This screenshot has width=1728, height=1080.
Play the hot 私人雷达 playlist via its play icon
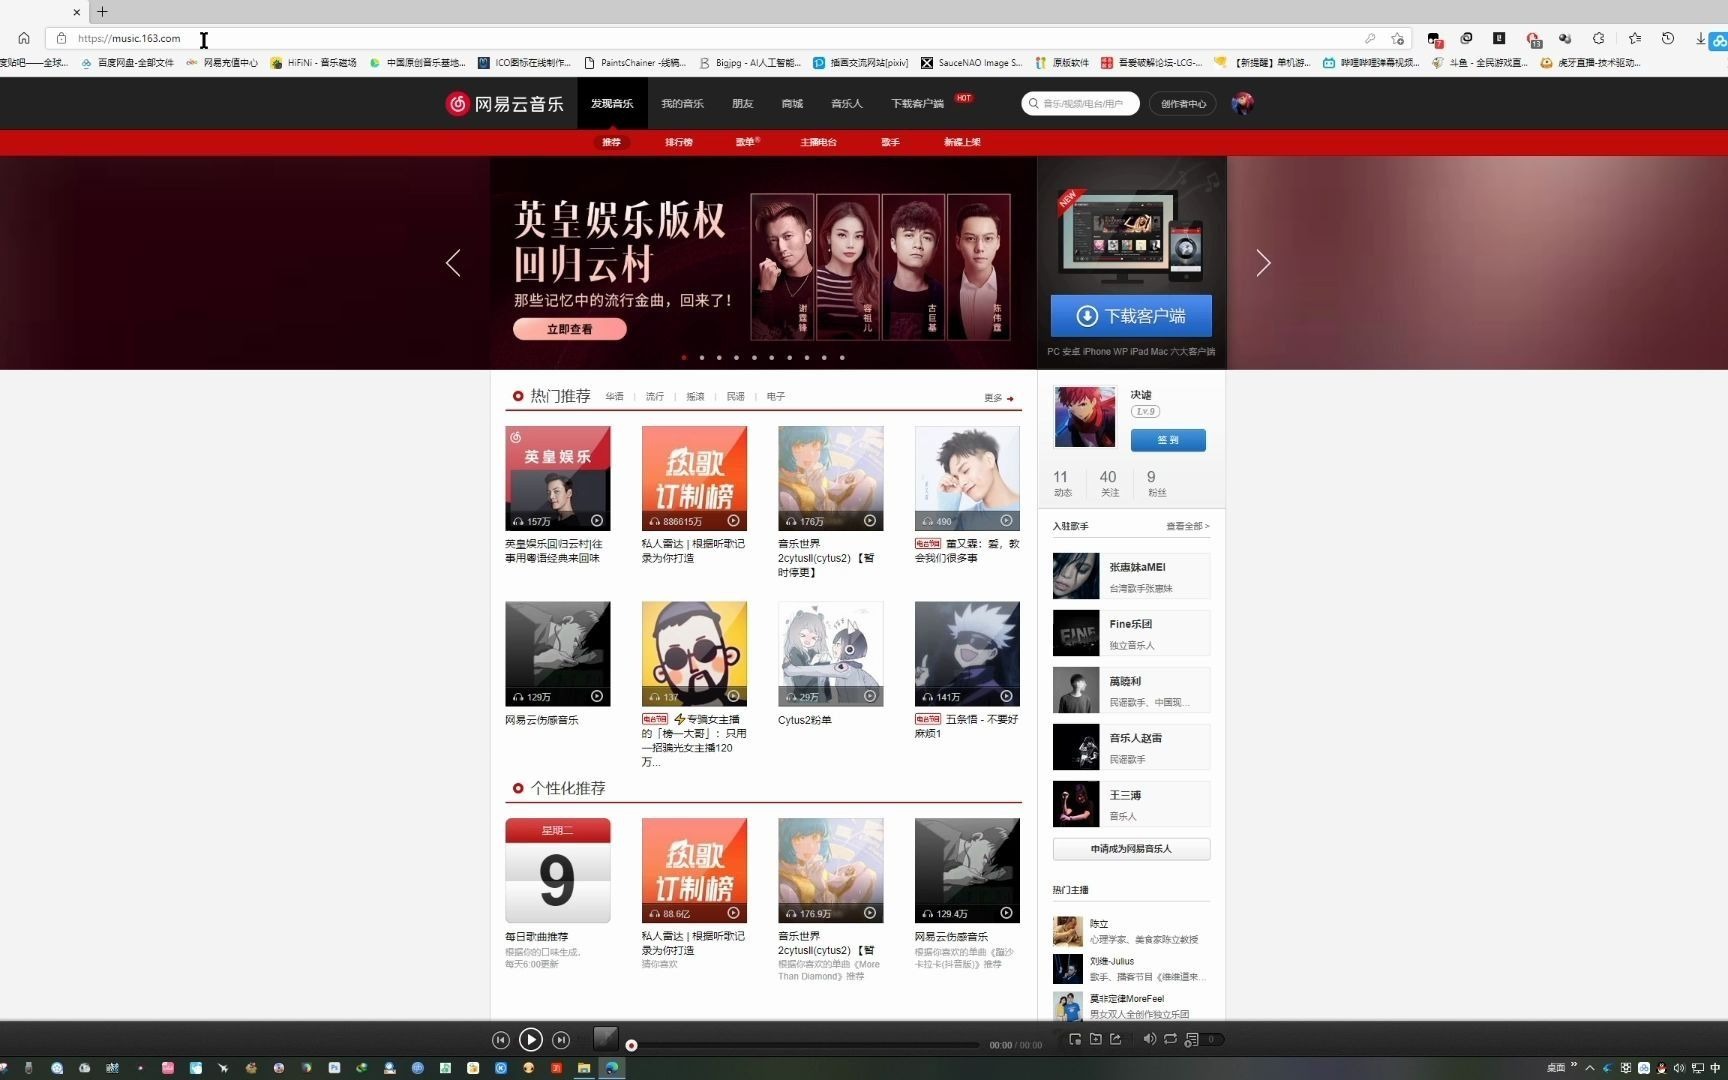[733, 521]
